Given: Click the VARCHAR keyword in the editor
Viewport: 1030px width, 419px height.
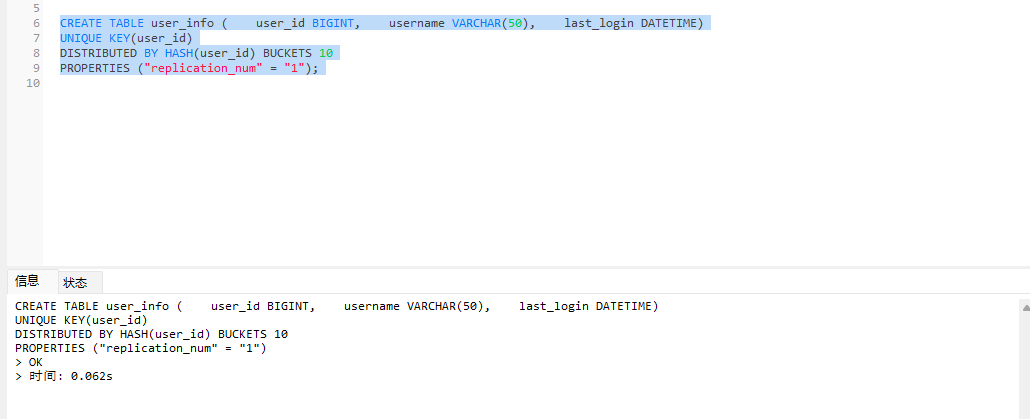Looking at the screenshot, I should [x=476, y=23].
